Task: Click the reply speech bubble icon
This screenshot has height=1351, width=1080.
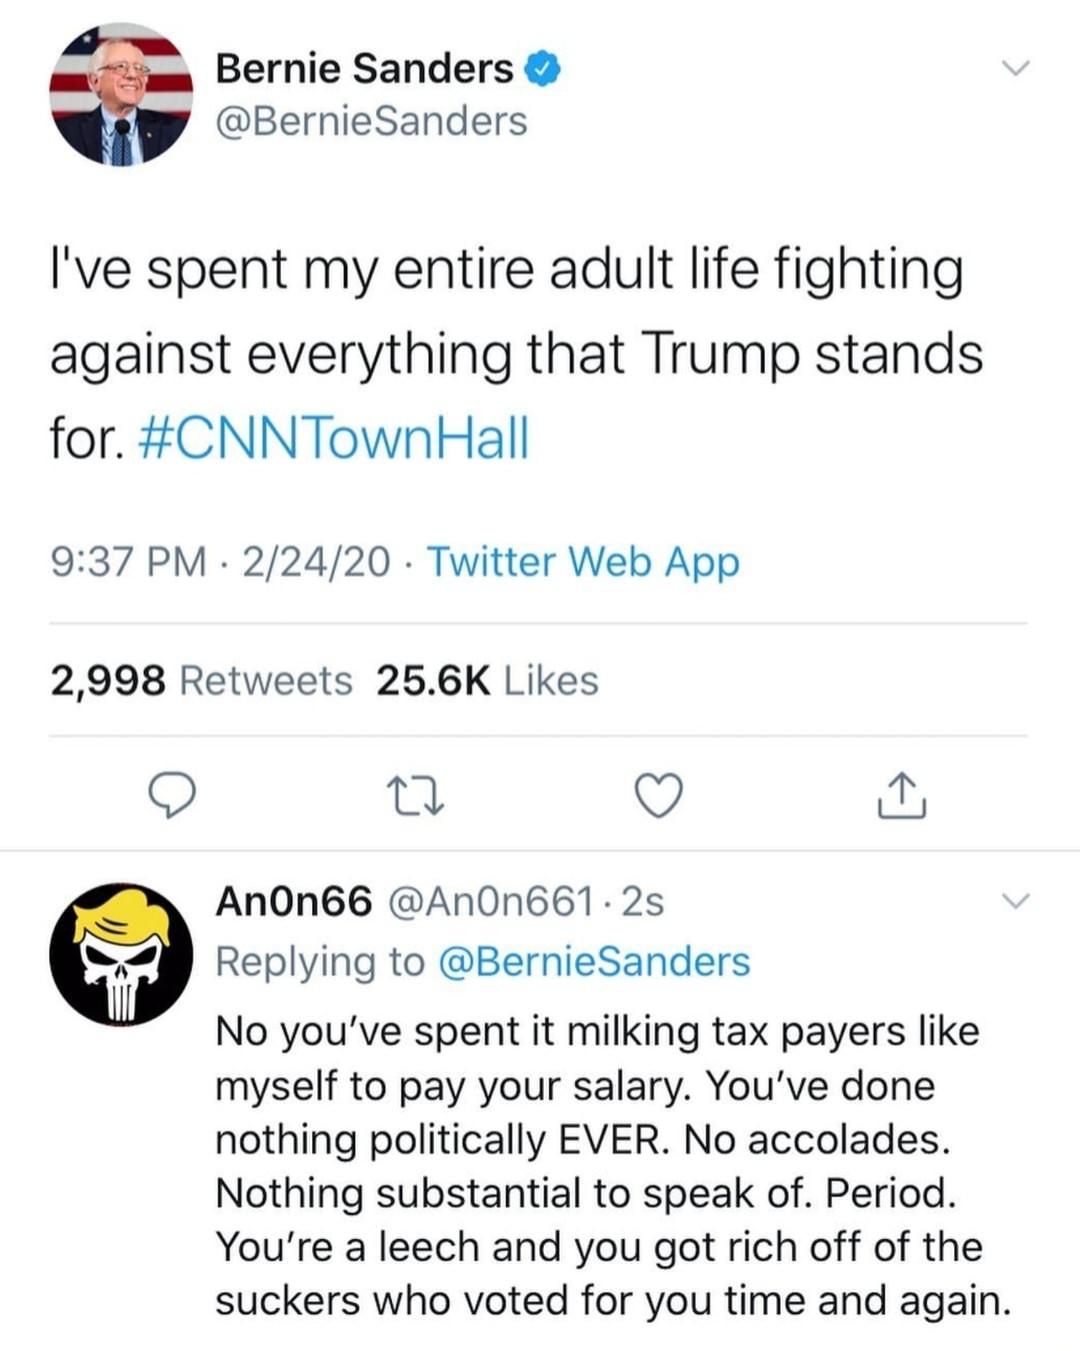Action: (x=171, y=796)
